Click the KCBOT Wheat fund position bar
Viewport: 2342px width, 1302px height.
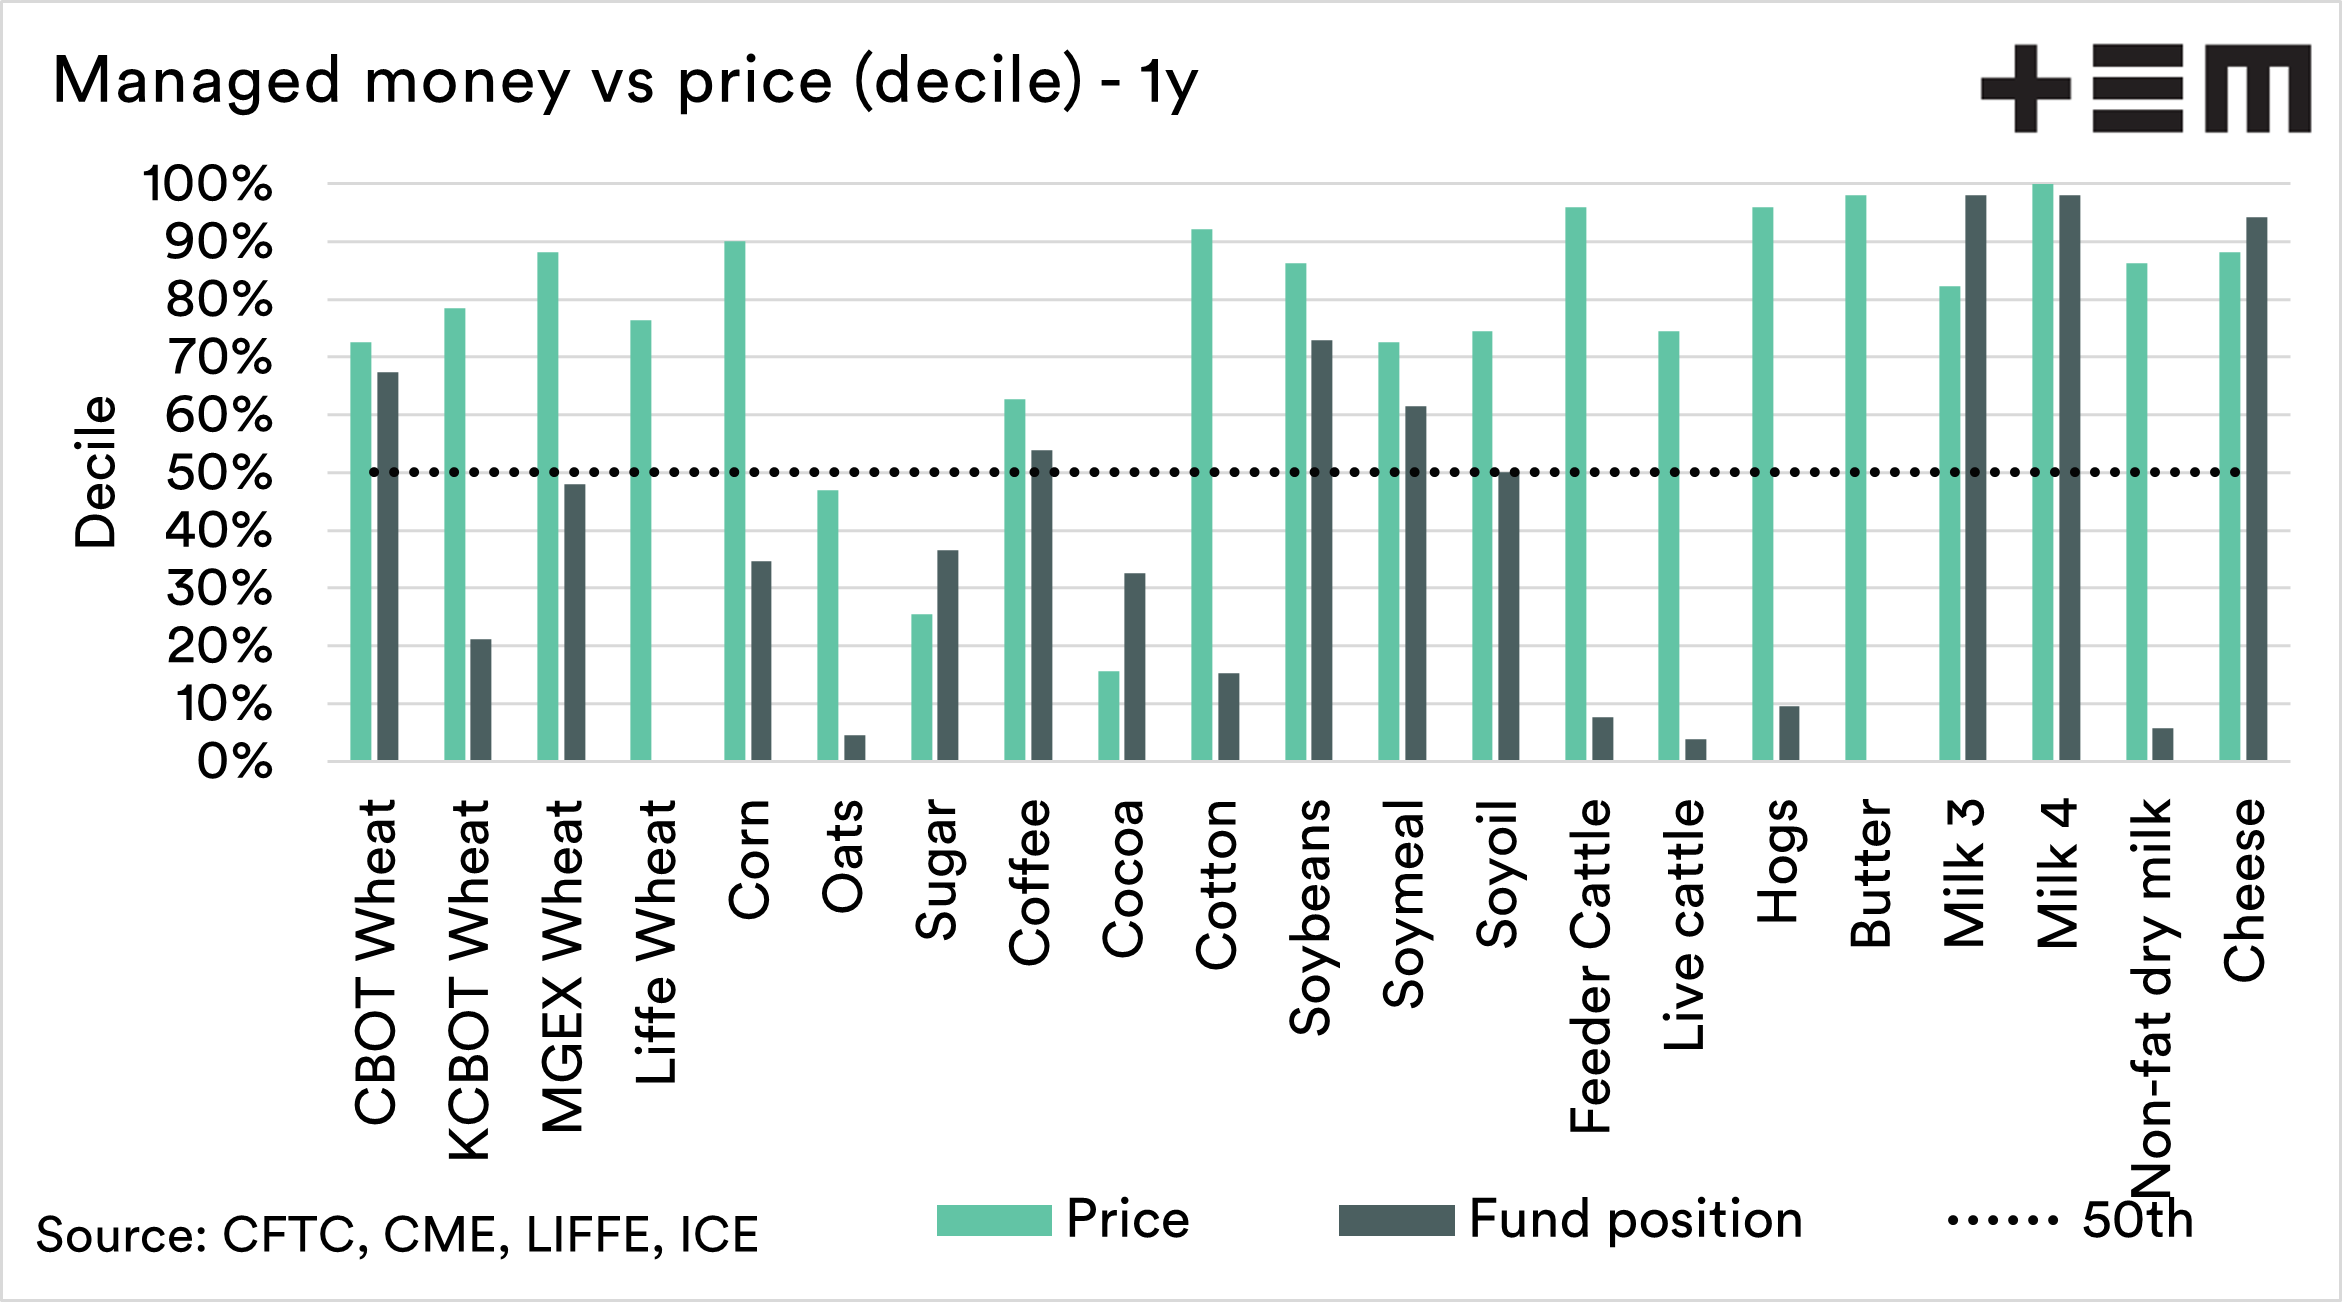pyautogui.click(x=481, y=700)
